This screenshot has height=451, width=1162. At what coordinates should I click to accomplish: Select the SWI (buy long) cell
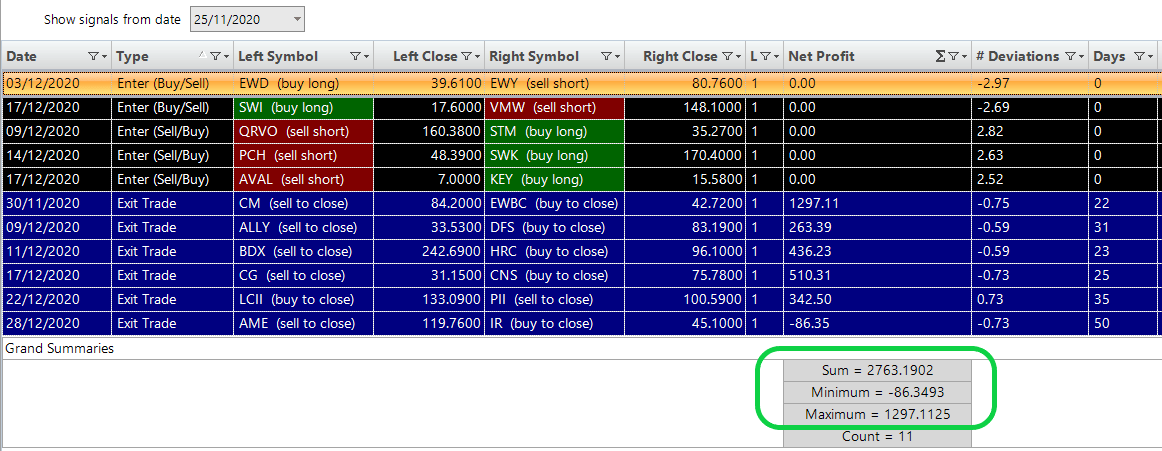[302, 107]
